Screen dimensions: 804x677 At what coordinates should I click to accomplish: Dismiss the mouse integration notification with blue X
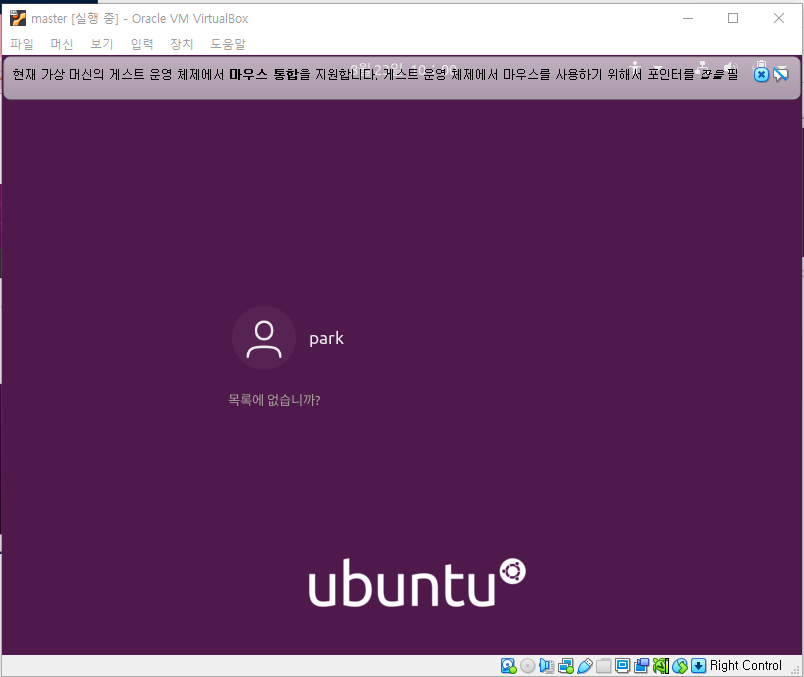click(761, 75)
